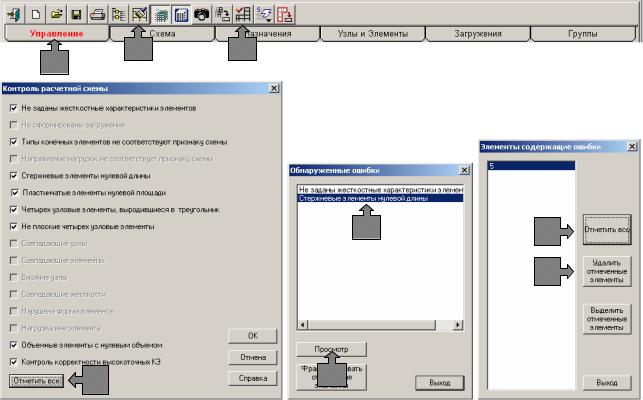Viewport: 643px width, 400px height.
Task: Click the building import arrow icon
Action: click(x=223, y=15)
